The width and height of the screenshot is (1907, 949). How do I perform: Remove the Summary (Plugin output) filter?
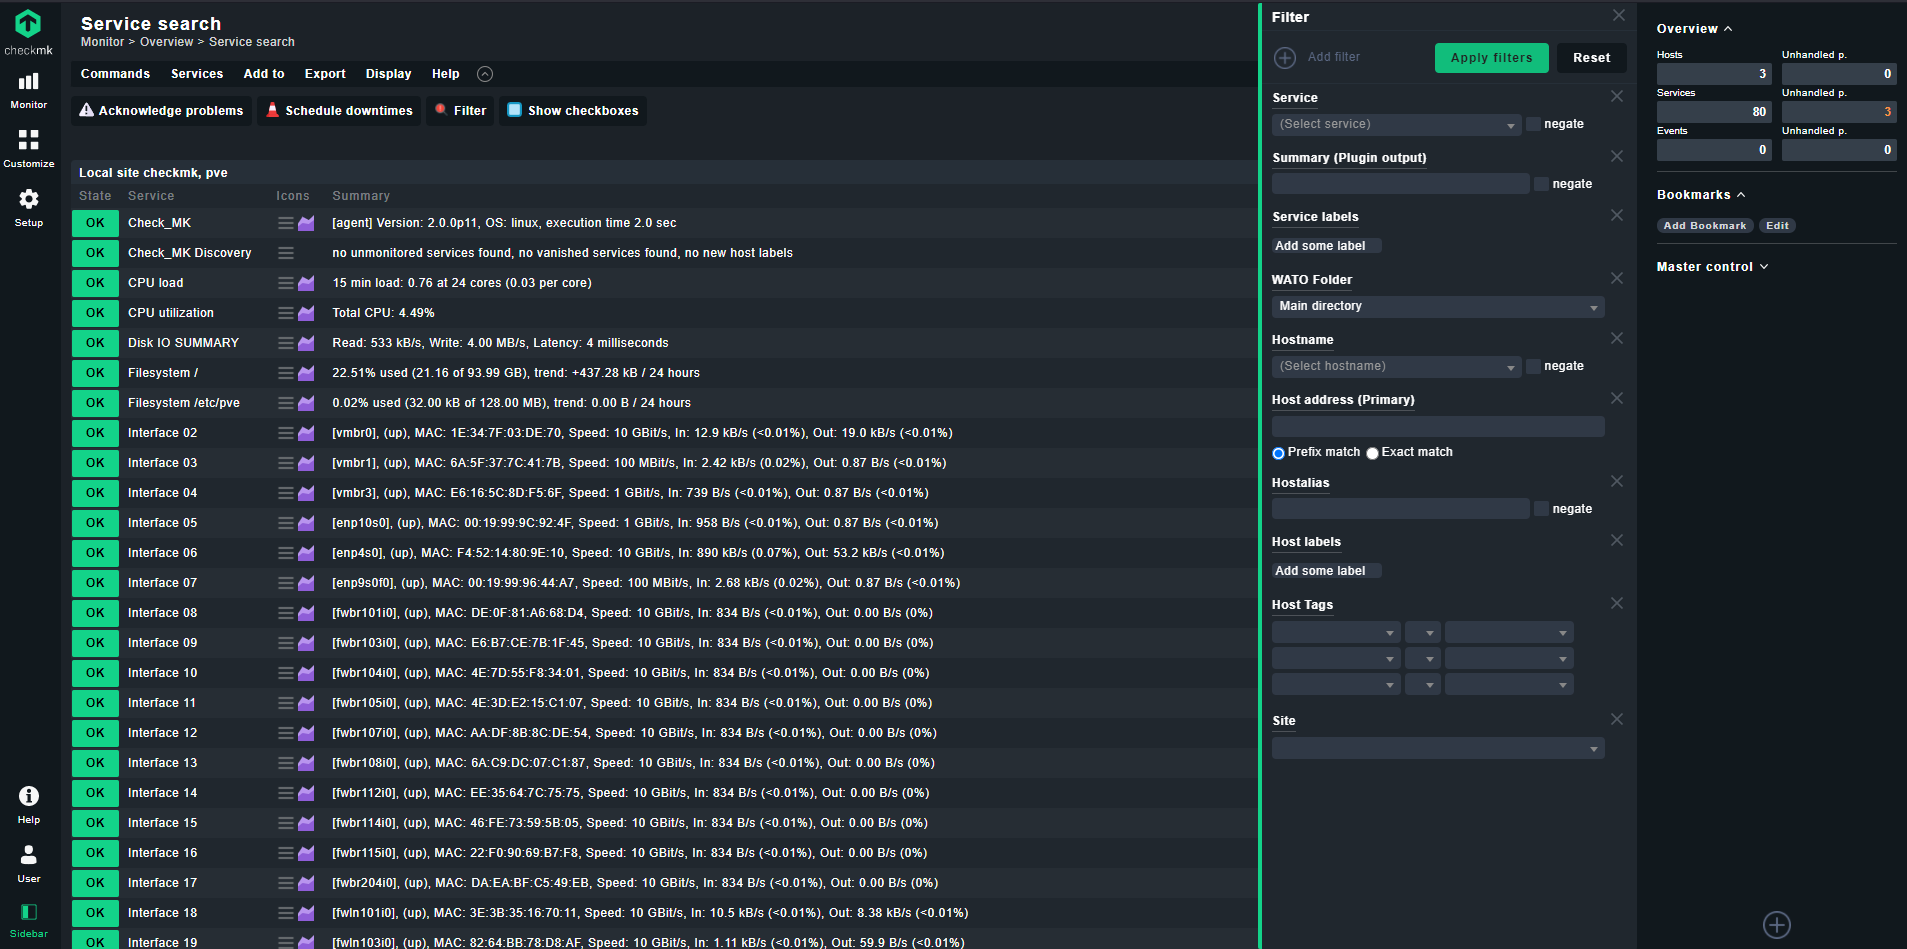pyautogui.click(x=1617, y=156)
